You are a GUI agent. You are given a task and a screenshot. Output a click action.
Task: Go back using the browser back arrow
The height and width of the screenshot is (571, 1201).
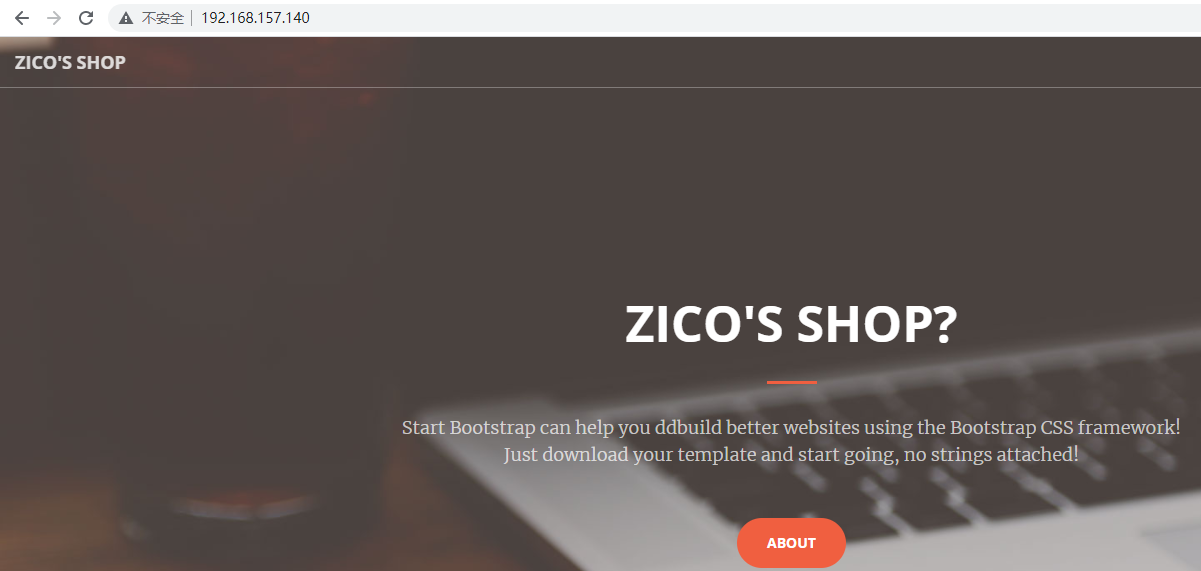point(21,18)
